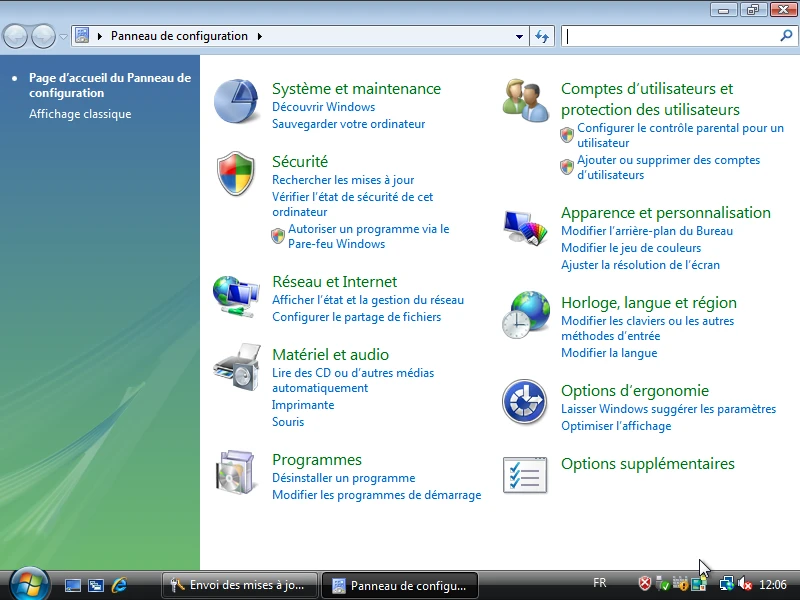This screenshot has height=600, width=800.
Task: Click Modifier le jeu de couleurs
Action: pyautogui.click(x=631, y=248)
